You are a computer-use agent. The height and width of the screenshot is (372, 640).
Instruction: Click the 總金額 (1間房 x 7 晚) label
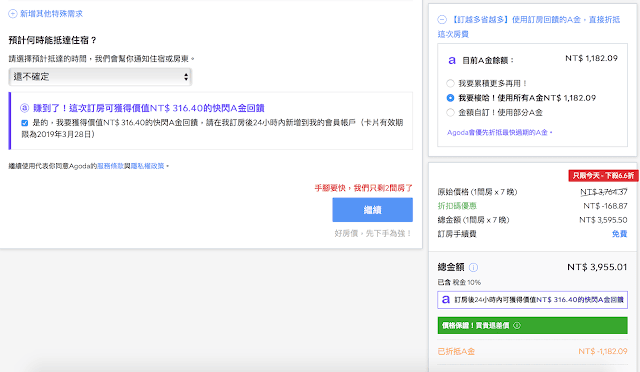point(473,220)
